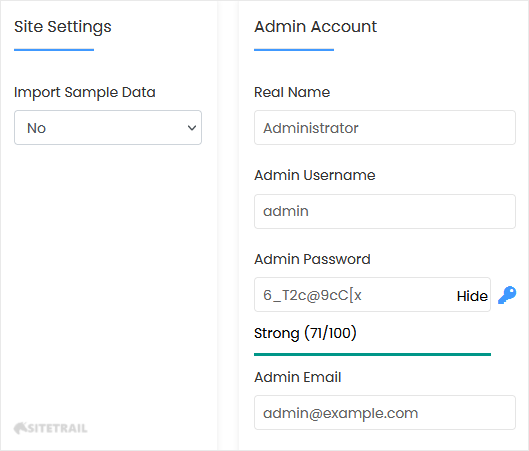The width and height of the screenshot is (529, 451).
Task: Click the Sitetrail watermark logo
Action: click(x=51, y=428)
